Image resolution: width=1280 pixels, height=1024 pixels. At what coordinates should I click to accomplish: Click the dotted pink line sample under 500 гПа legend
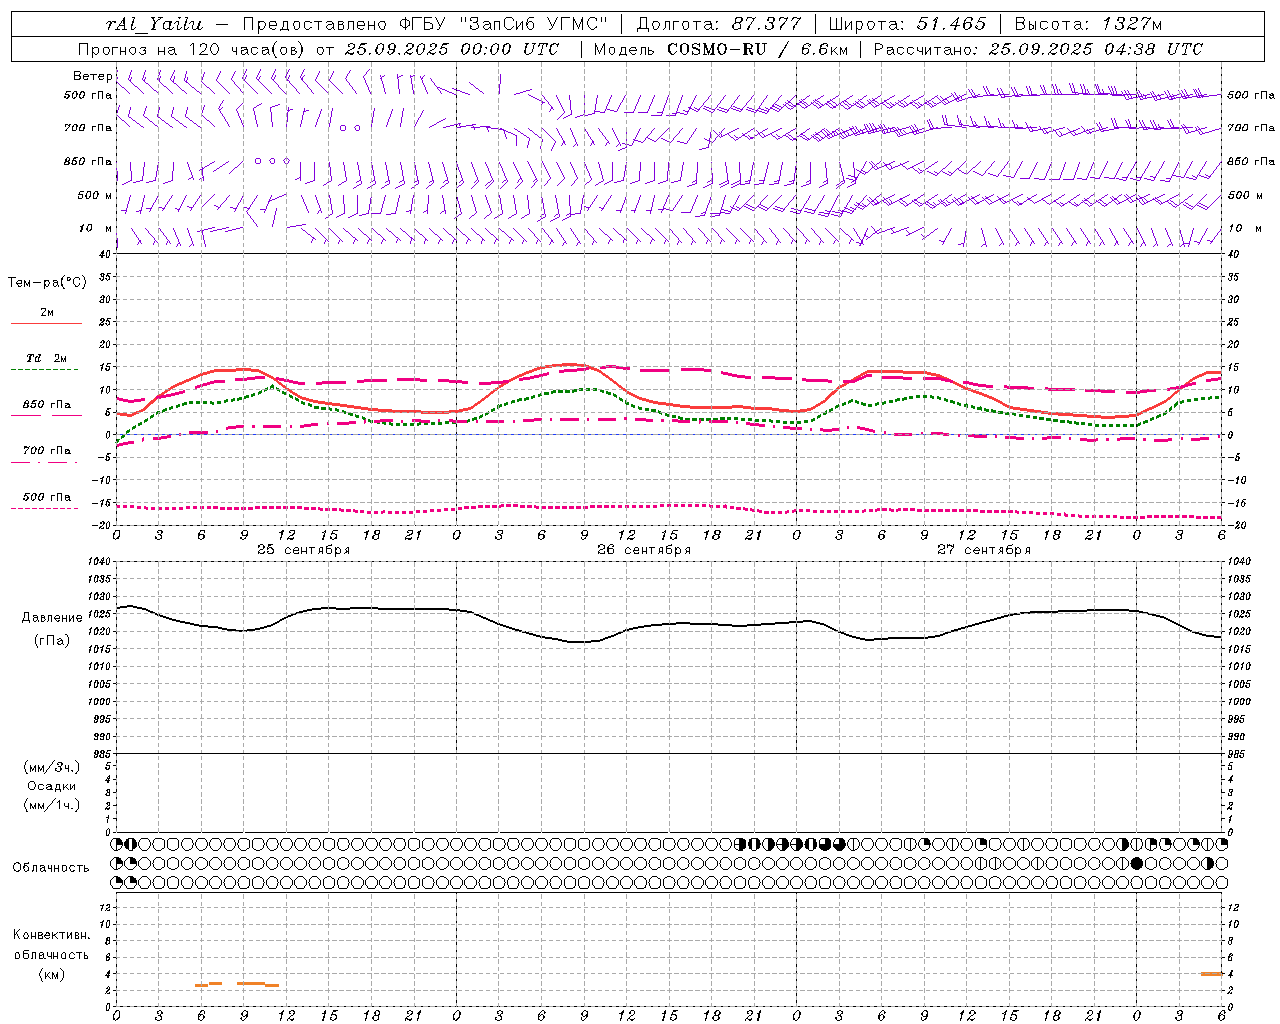point(44,509)
